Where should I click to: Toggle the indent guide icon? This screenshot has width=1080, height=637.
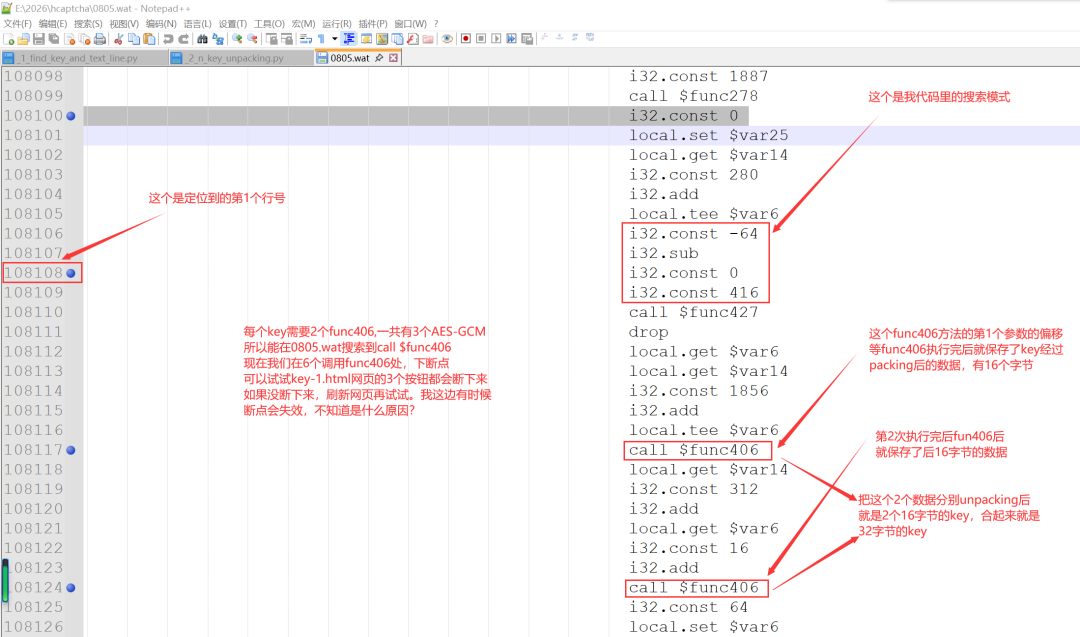point(349,39)
